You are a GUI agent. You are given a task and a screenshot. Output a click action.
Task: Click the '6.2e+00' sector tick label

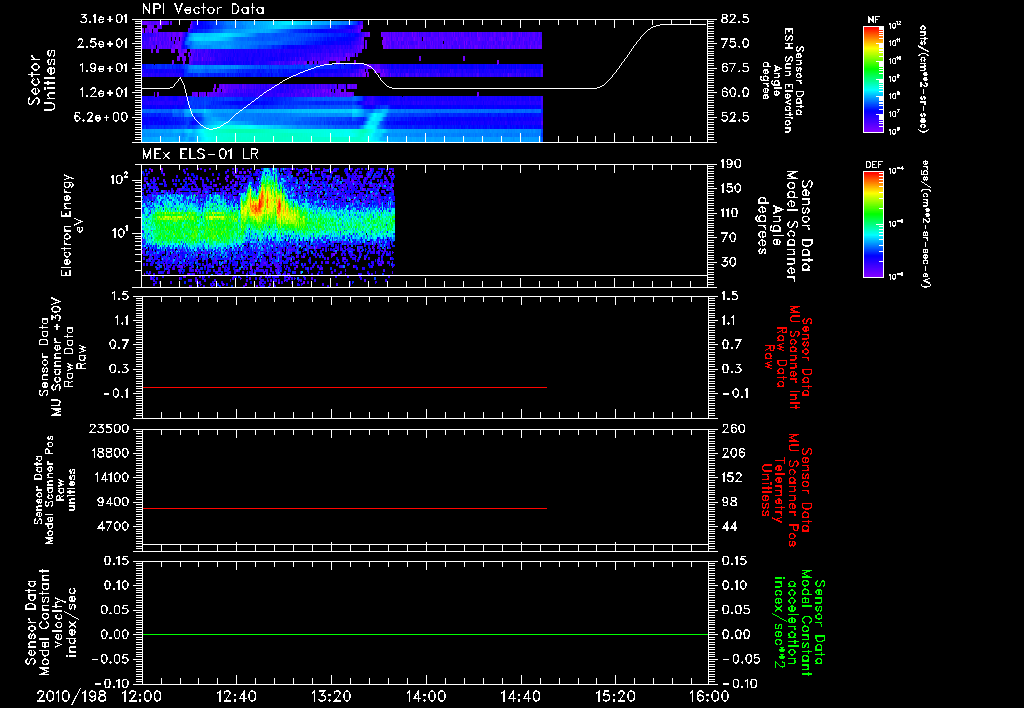coord(104,118)
